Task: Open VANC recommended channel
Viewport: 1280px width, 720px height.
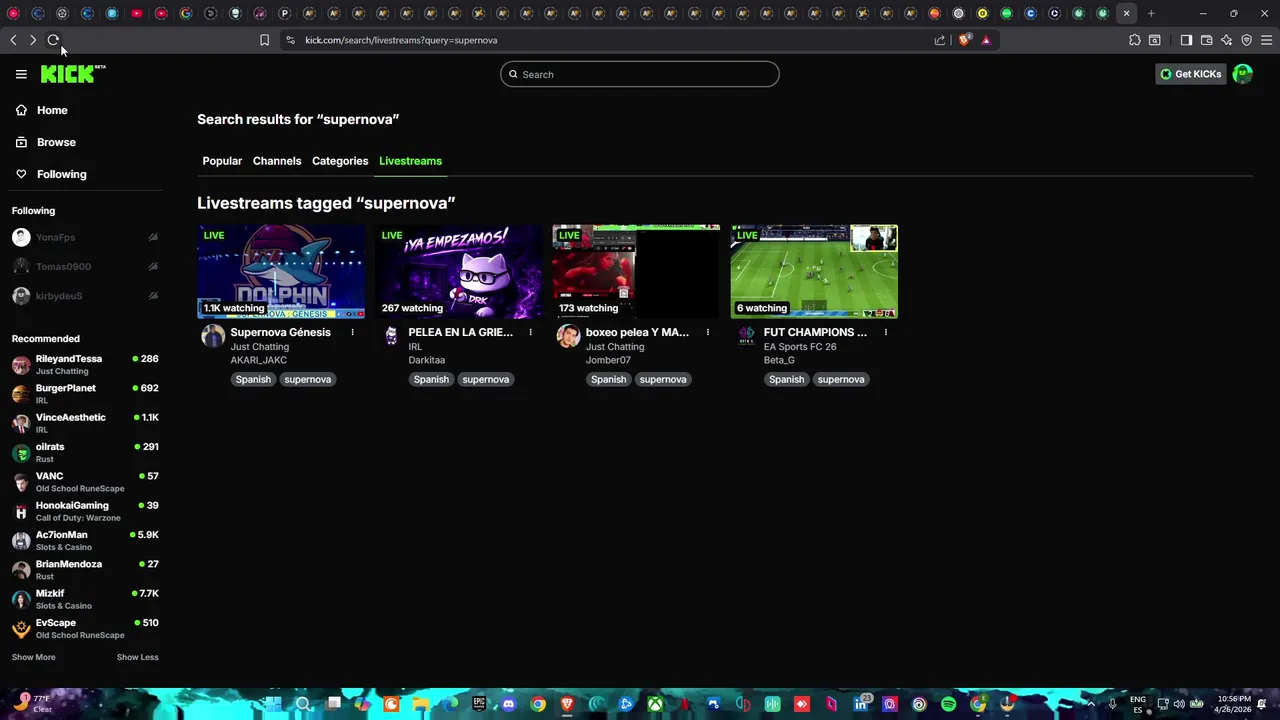Action: coord(85,482)
